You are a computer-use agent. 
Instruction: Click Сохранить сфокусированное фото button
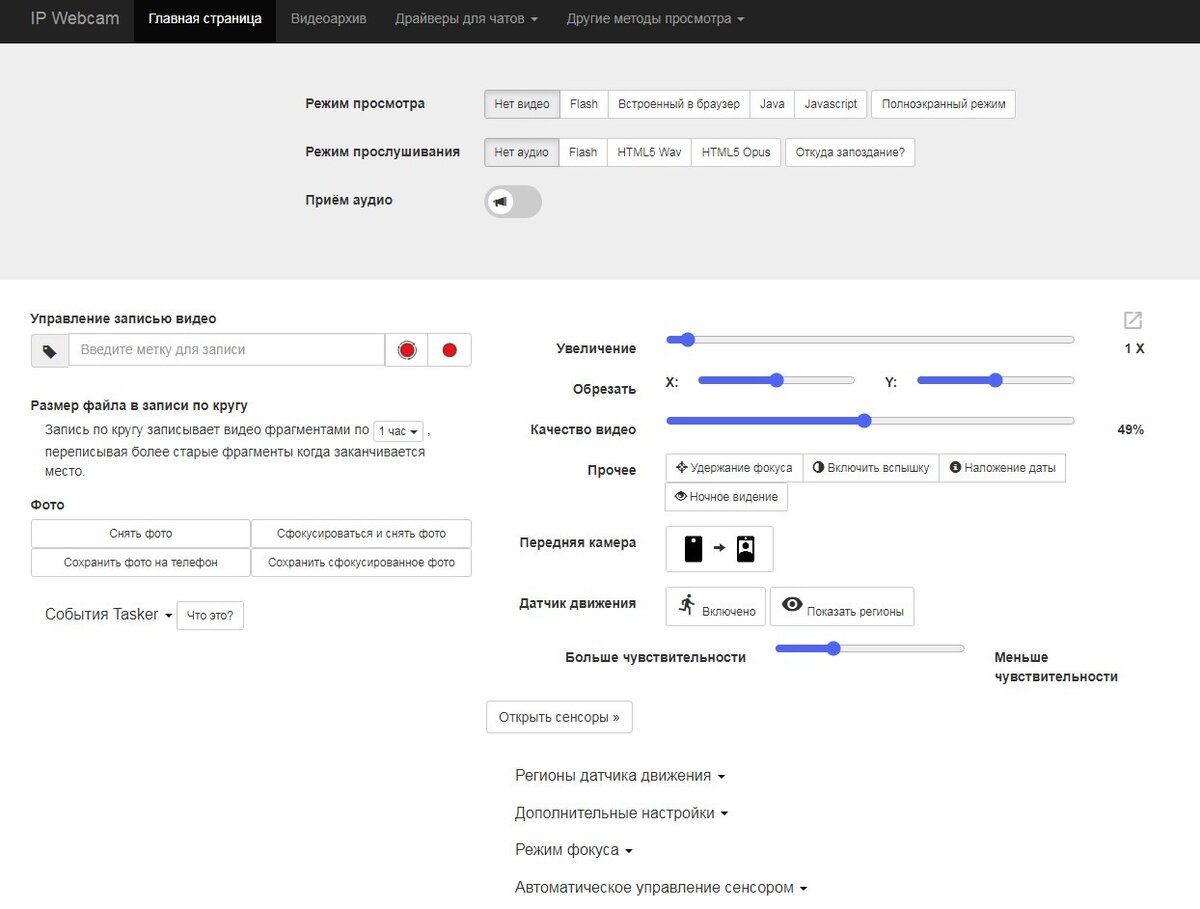[361, 563]
